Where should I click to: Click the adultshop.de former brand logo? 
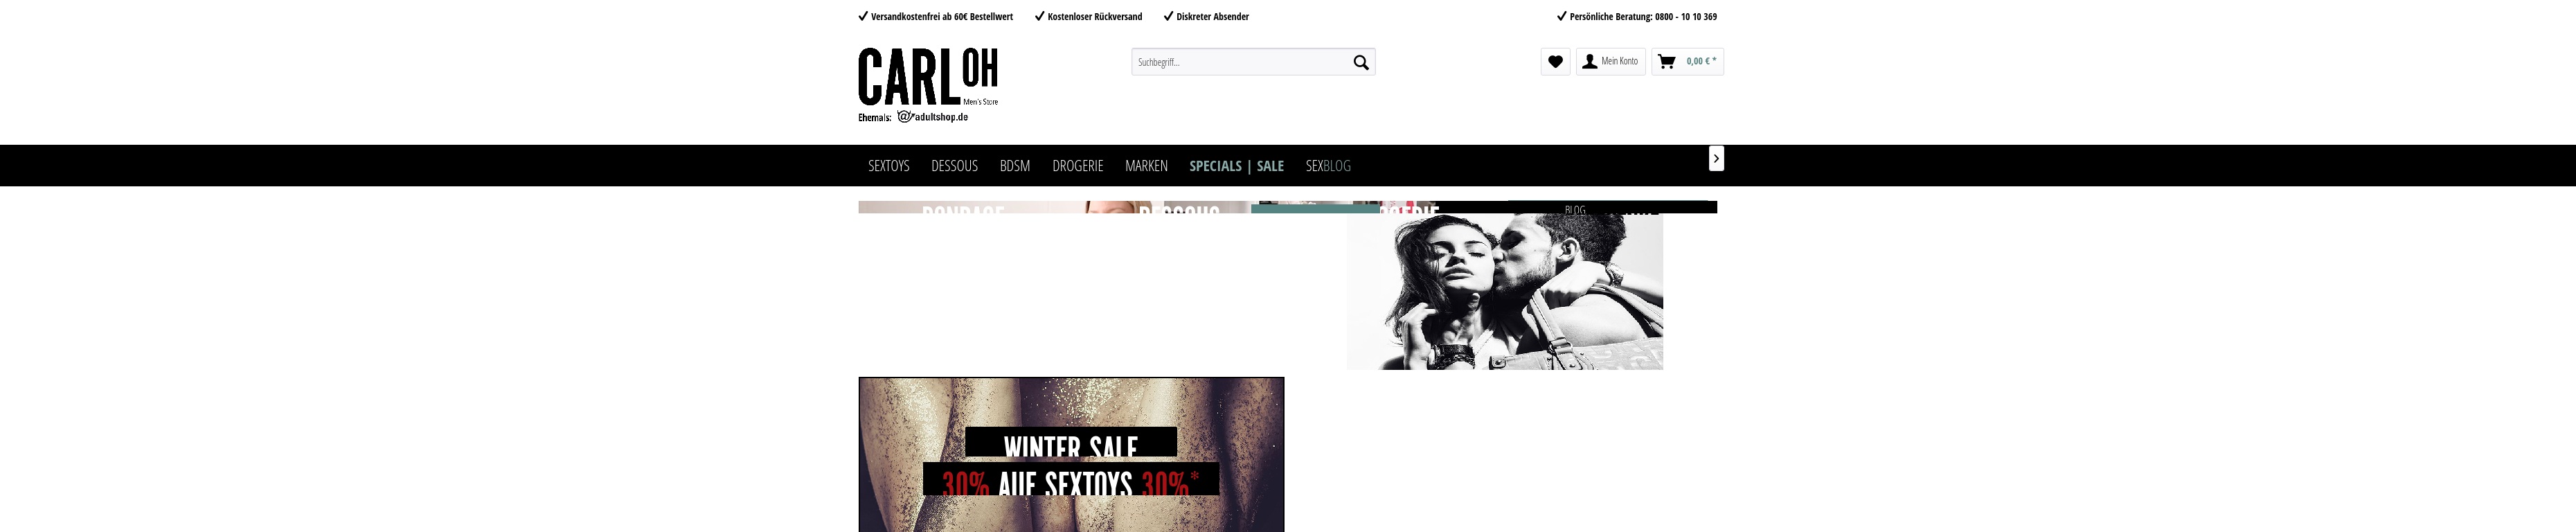click(x=932, y=117)
